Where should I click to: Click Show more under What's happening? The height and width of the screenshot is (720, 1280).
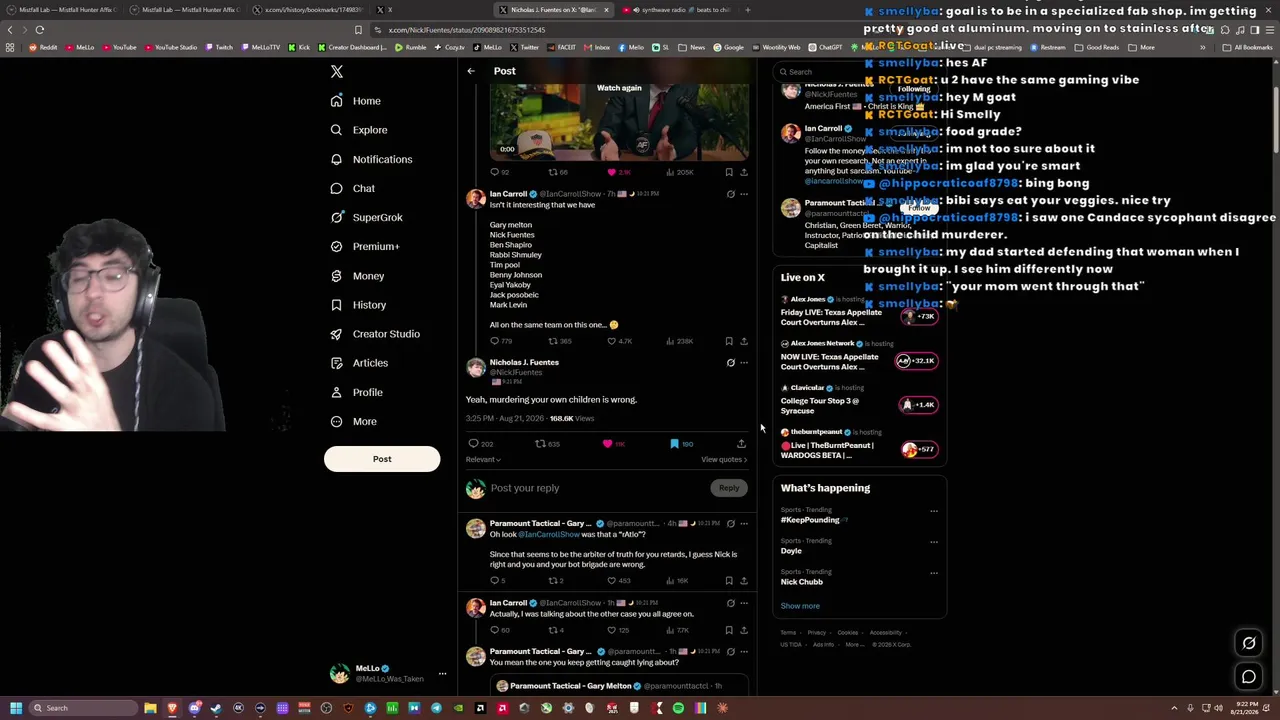[x=800, y=606]
